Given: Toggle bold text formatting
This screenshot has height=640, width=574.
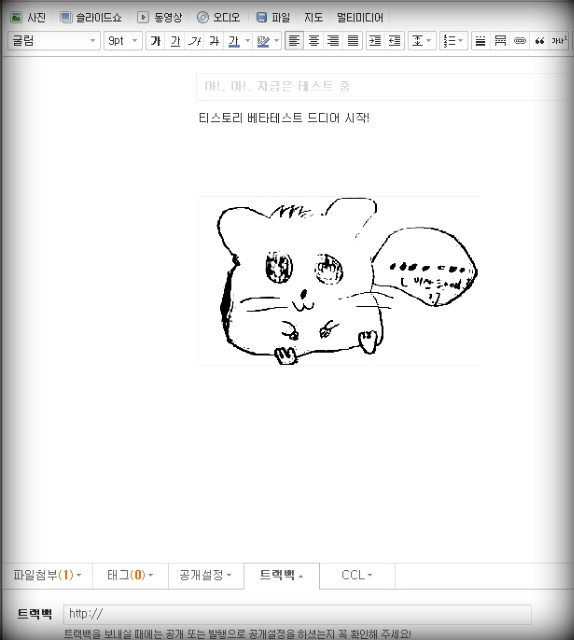Looking at the screenshot, I should pos(156,41).
